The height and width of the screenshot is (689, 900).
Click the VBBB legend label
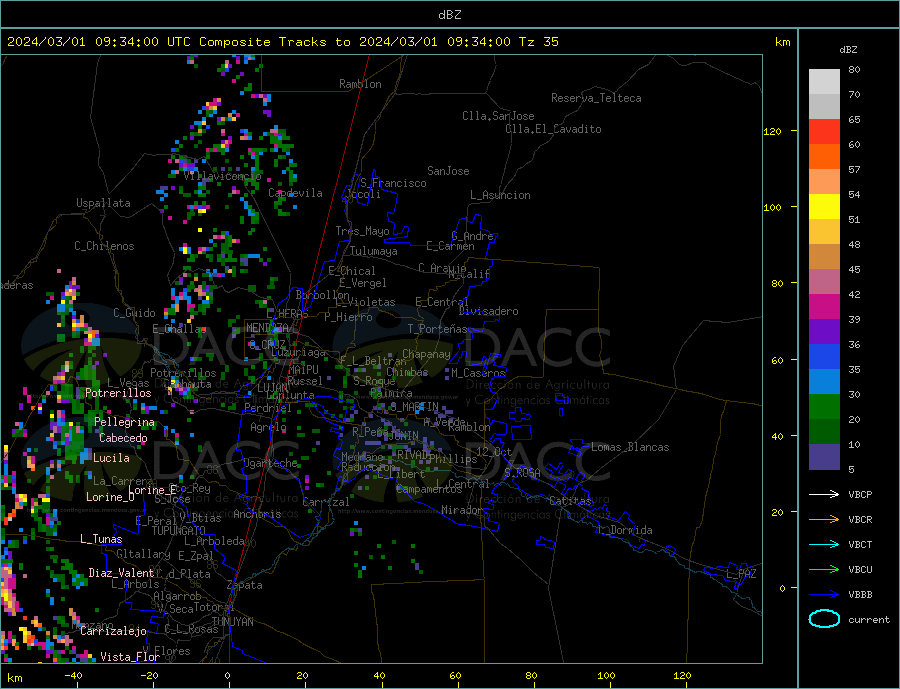click(860, 594)
